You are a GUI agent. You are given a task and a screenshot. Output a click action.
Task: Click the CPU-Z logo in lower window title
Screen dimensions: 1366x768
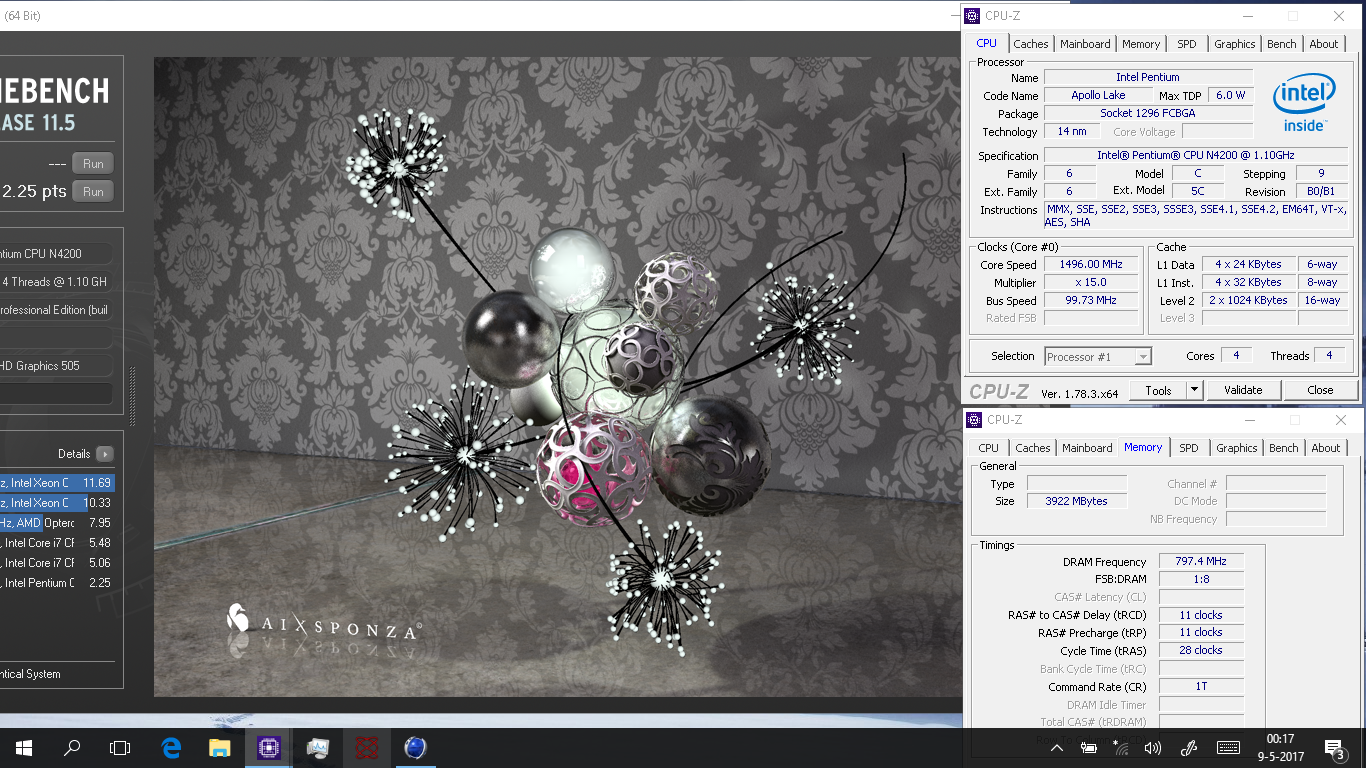coord(976,420)
